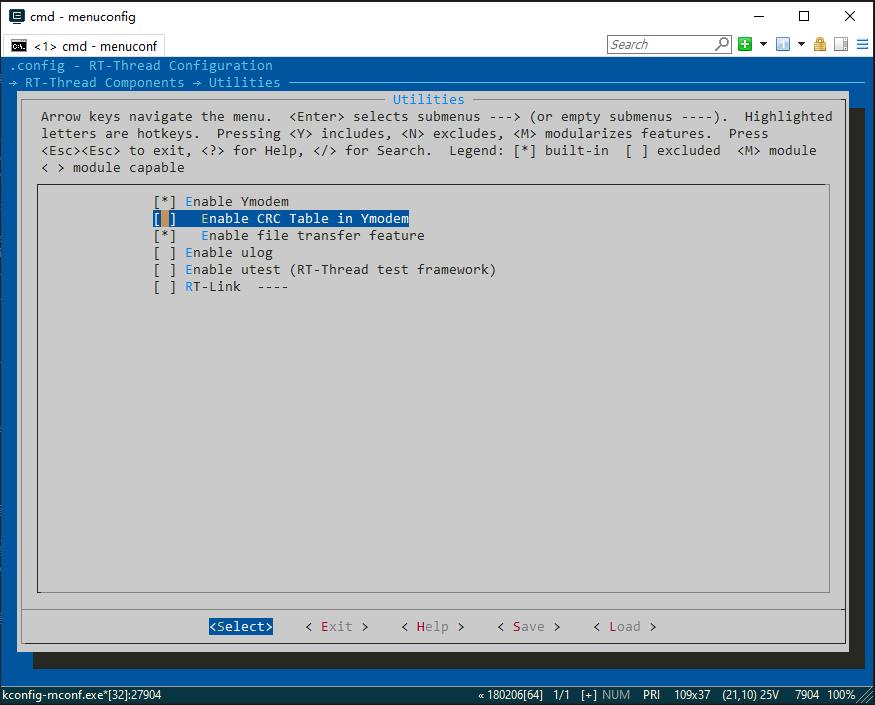Click the 109x37 console size status entry
The image size is (875, 705).
tap(692, 695)
